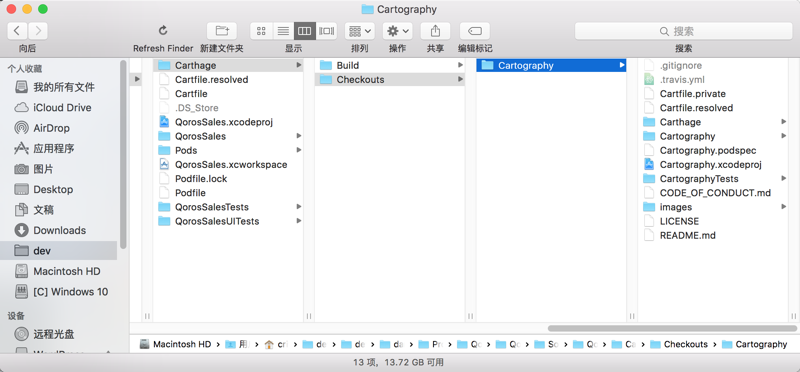The image size is (800, 372).
Task: Create a new folder via 新建文件夹 icon
Action: click(x=222, y=31)
